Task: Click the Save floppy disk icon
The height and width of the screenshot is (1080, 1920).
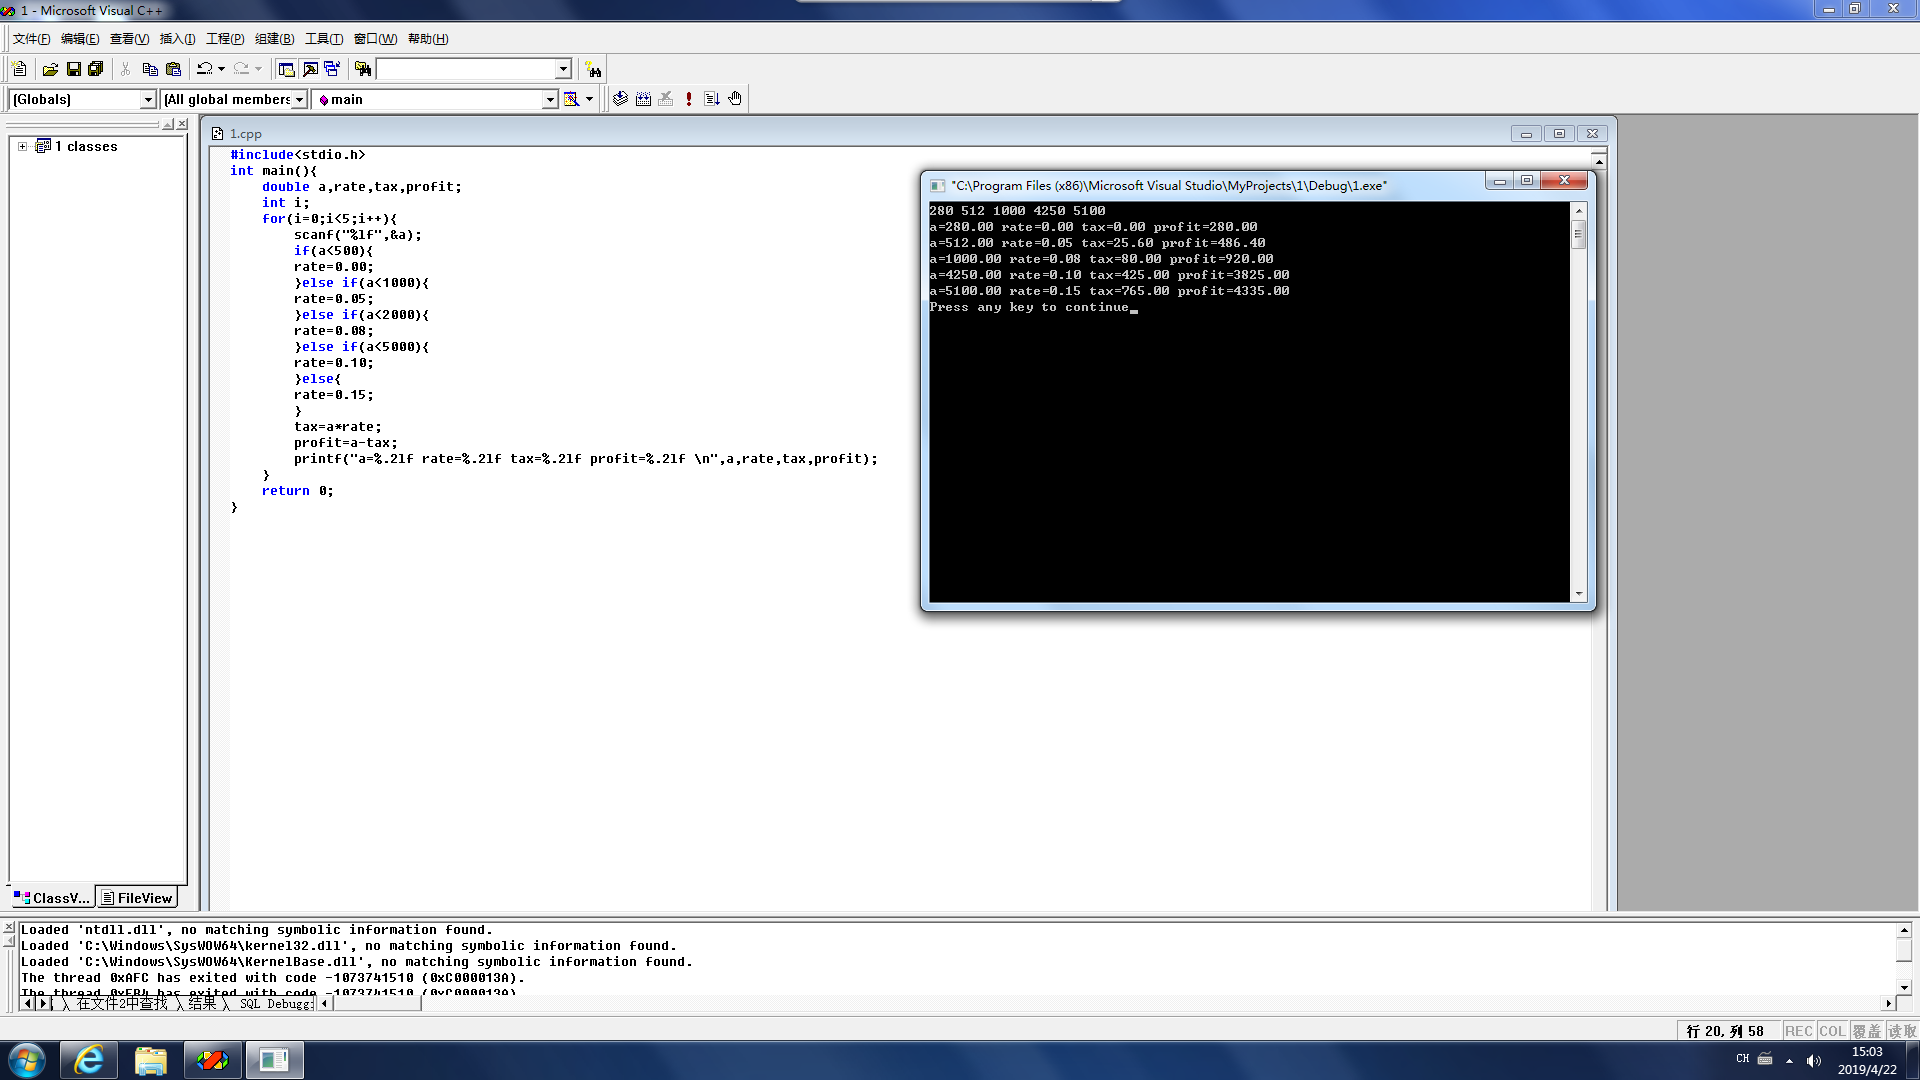Action: [x=73, y=69]
